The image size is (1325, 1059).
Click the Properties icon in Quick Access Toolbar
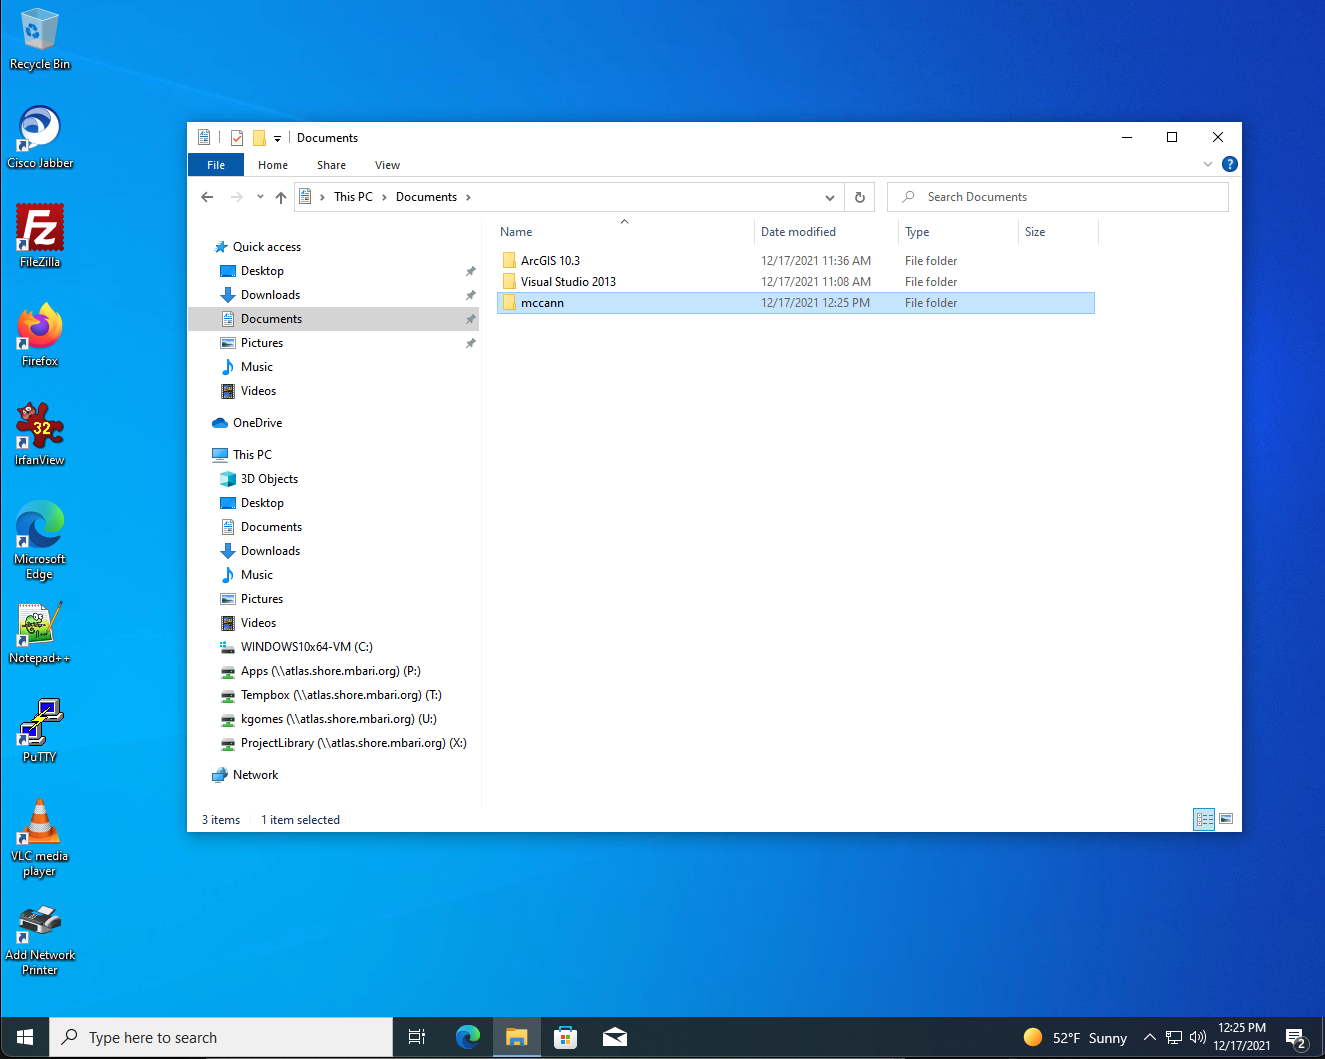pos(237,138)
